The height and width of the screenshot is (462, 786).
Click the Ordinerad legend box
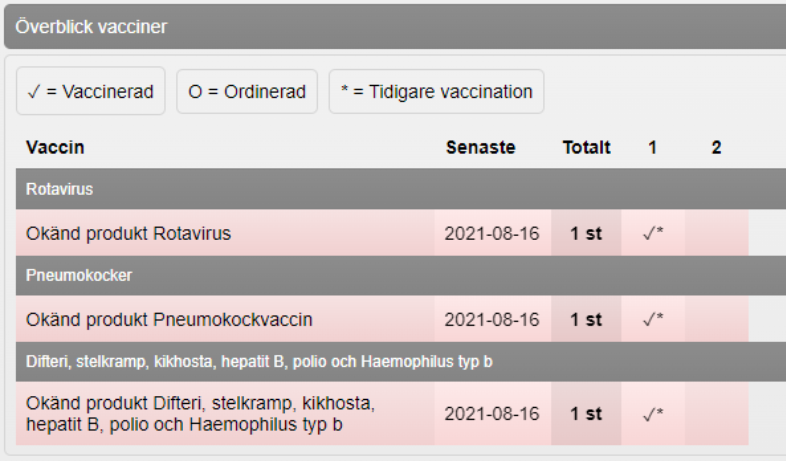pos(247,92)
